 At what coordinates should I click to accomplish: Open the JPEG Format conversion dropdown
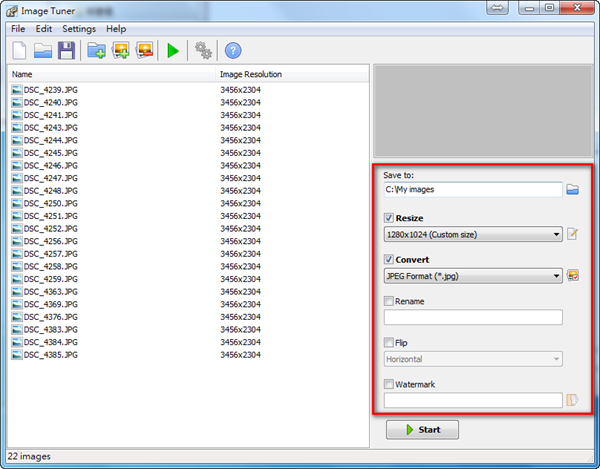473,276
